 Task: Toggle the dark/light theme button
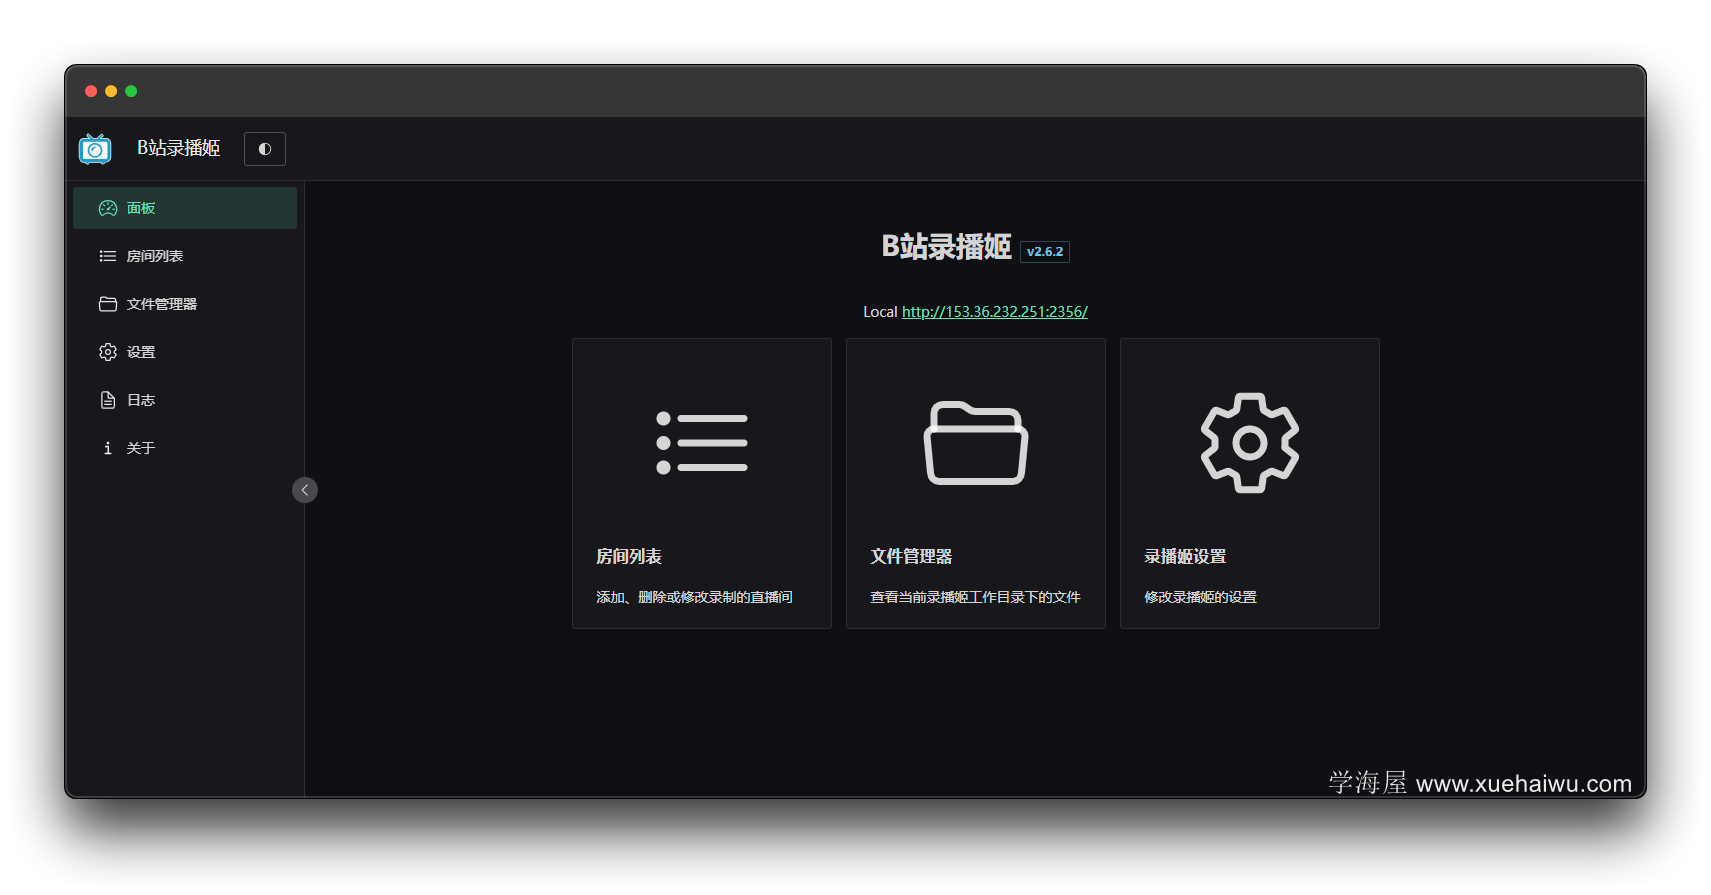coord(265,149)
